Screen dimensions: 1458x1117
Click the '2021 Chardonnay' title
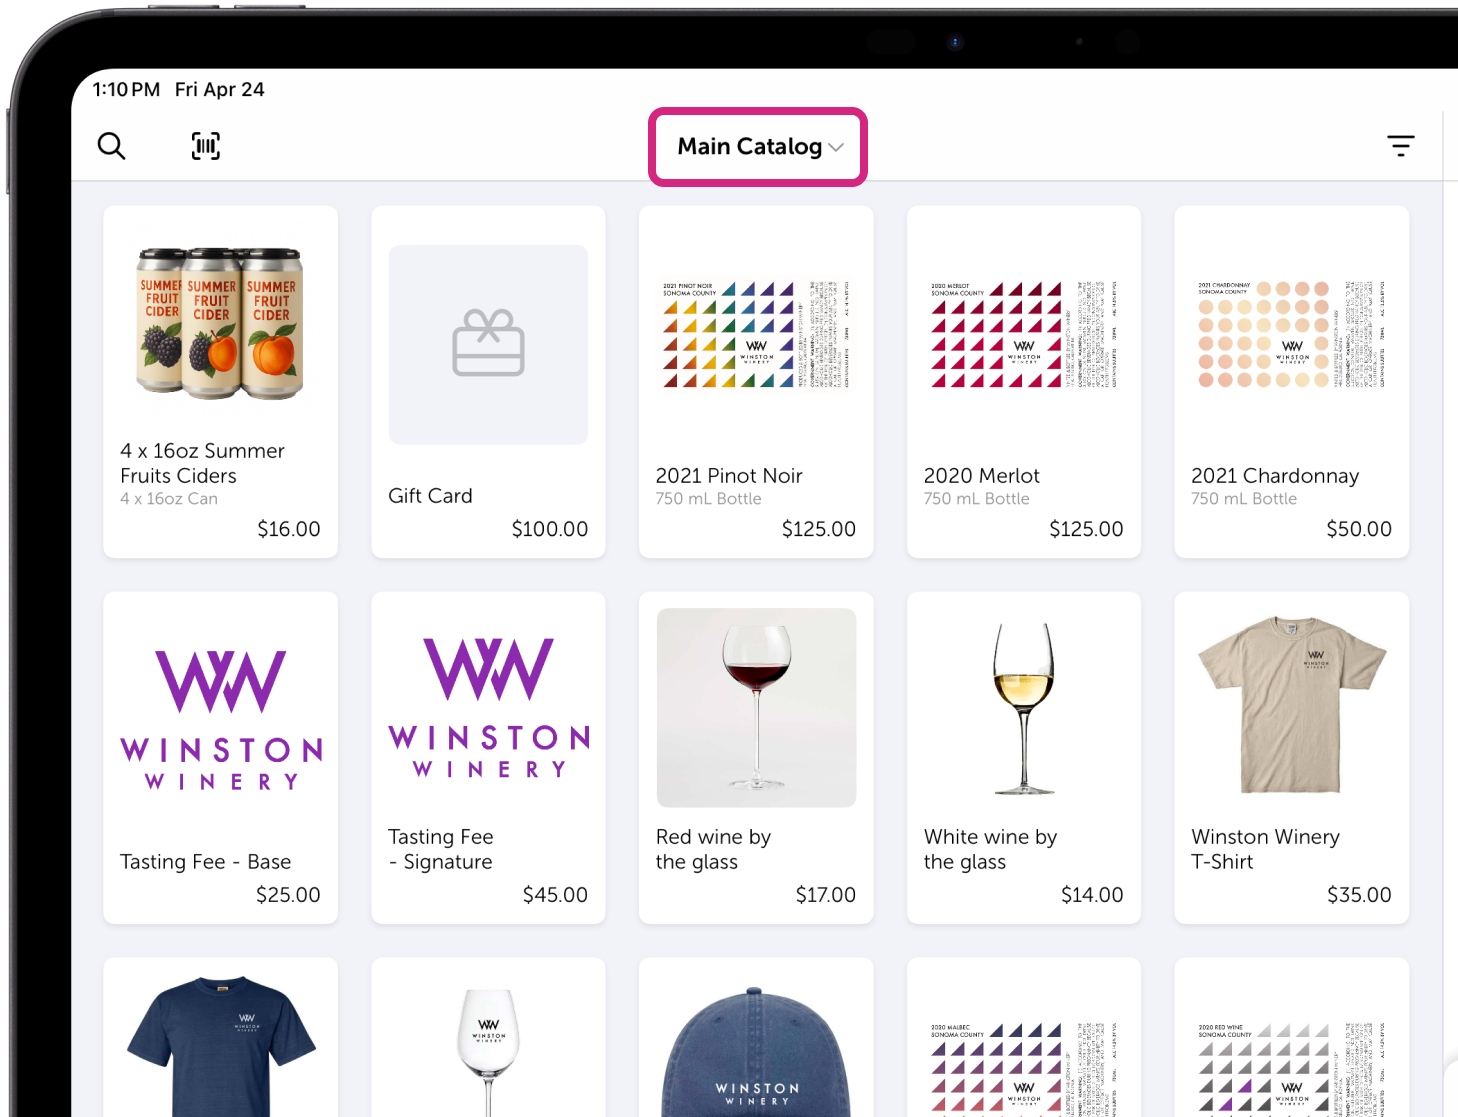pyautogui.click(x=1275, y=476)
